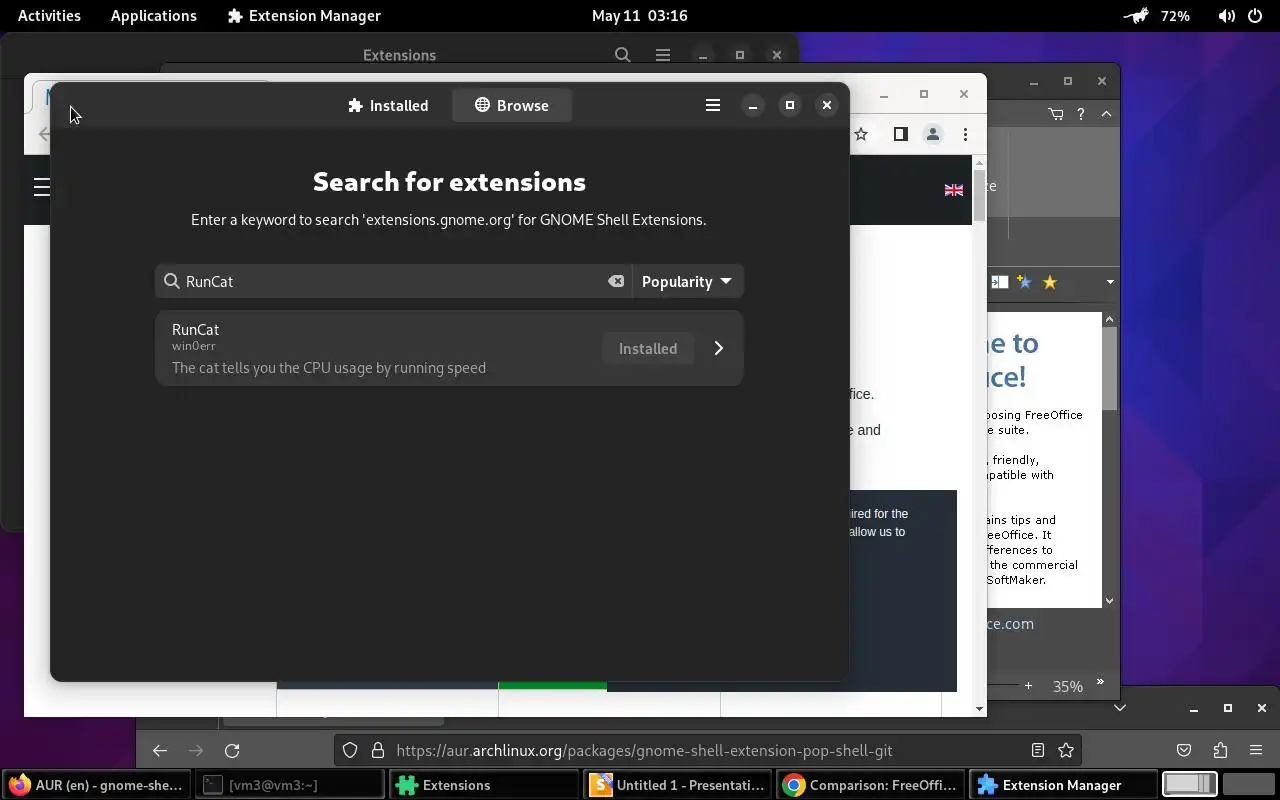
Task: Click Firefox tracking protection shield icon
Action: pos(350,750)
